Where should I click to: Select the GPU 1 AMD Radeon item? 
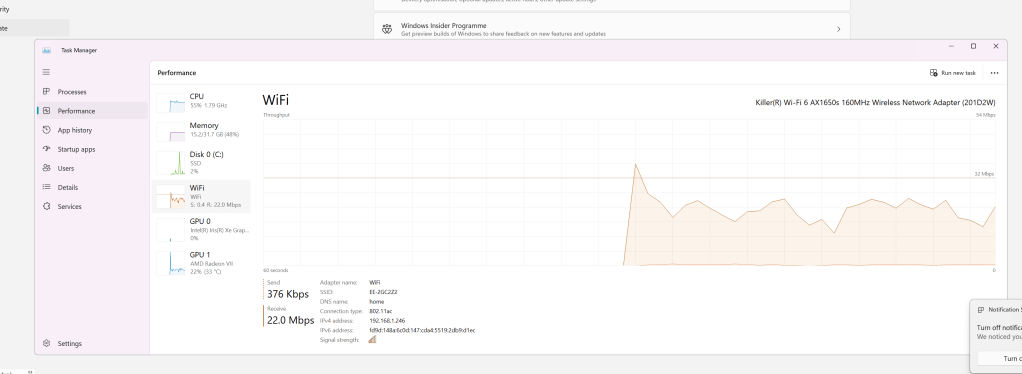point(201,263)
